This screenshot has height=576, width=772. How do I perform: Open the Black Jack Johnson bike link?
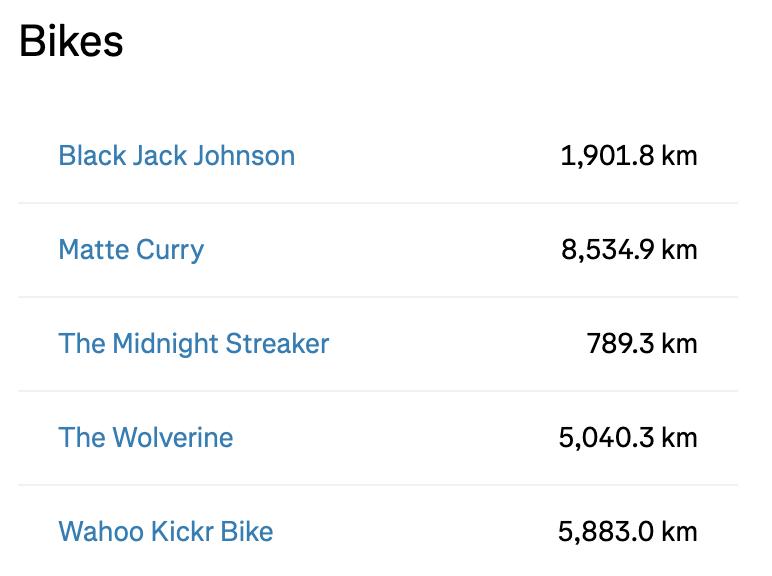pyautogui.click(x=176, y=156)
